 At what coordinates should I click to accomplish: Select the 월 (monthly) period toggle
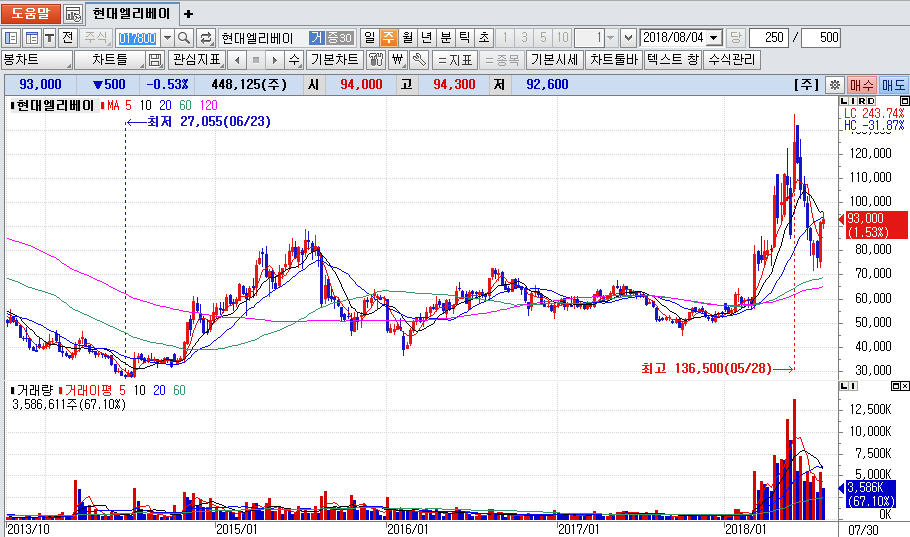click(407, 37)
